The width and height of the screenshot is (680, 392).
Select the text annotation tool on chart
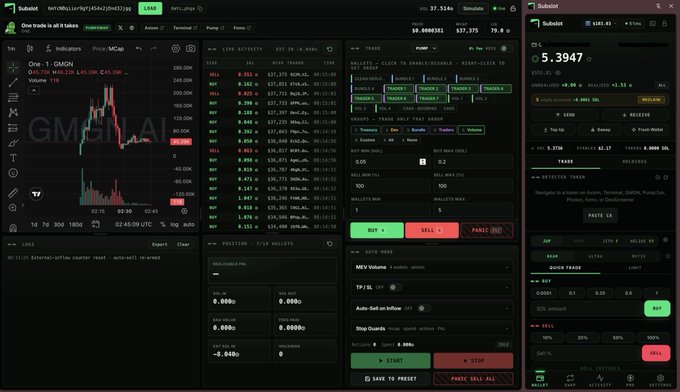[x=13, y=158]
